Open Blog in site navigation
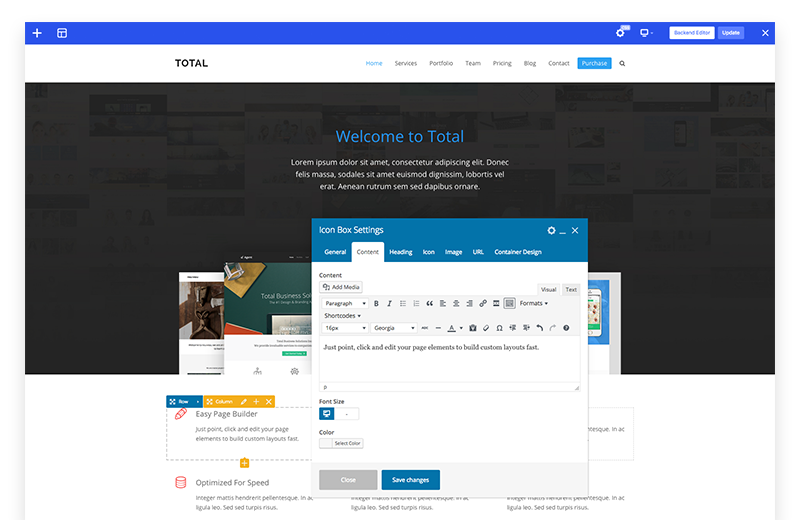Viewport: 800px width, 520px height. [530, 63]
